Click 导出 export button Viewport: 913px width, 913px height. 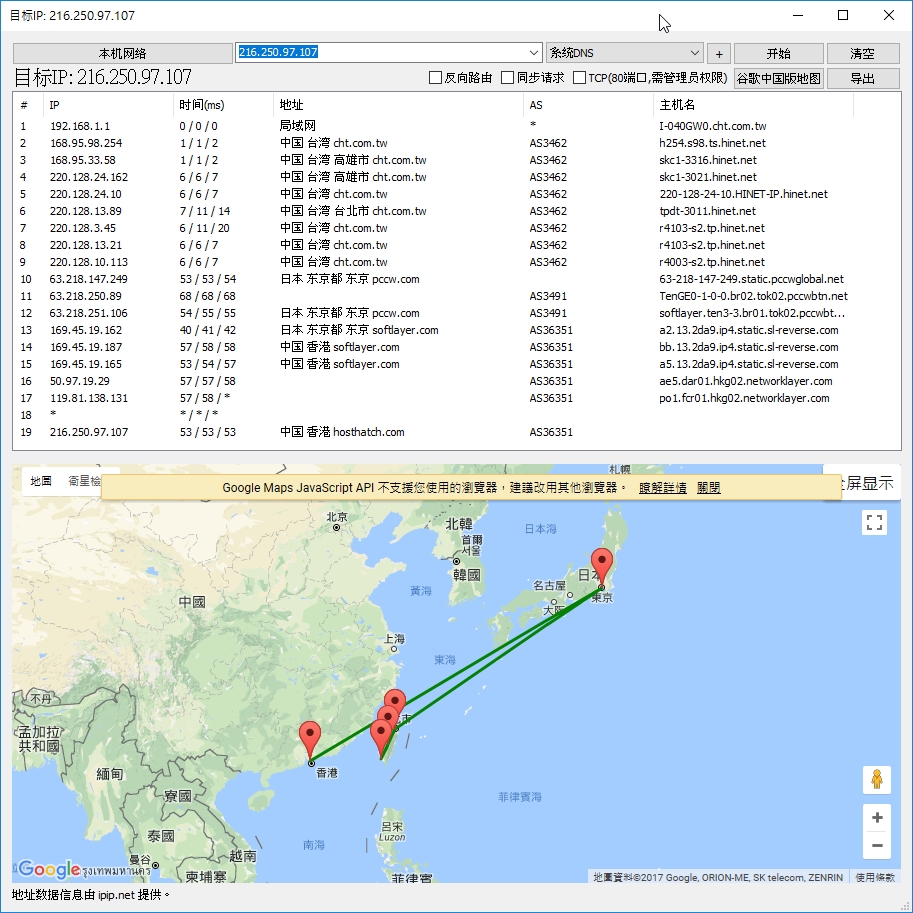click(x=862, y=78)
